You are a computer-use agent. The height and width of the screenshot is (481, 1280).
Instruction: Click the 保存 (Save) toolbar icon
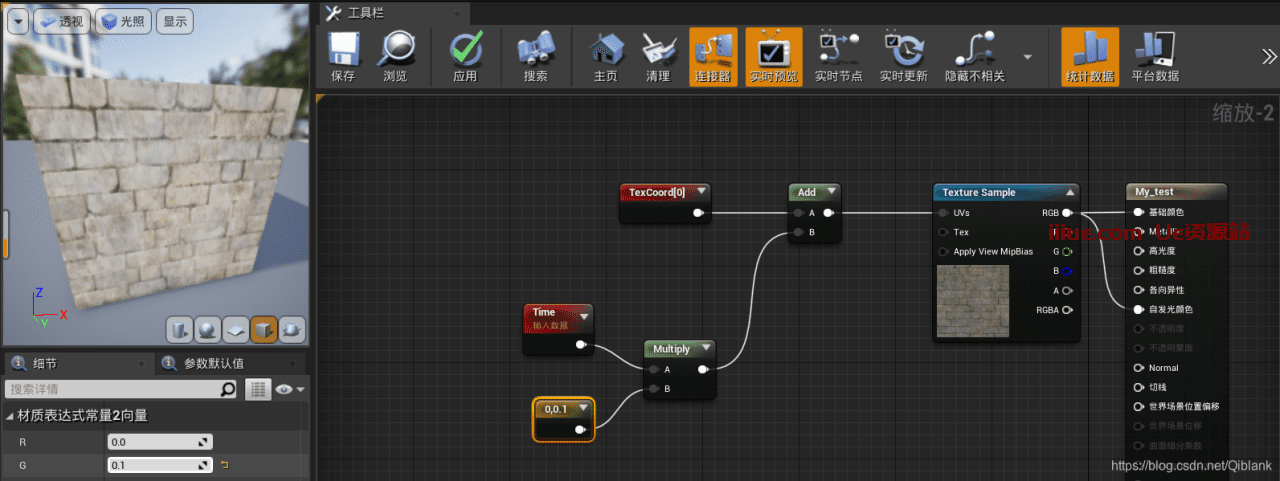(343, 50)
